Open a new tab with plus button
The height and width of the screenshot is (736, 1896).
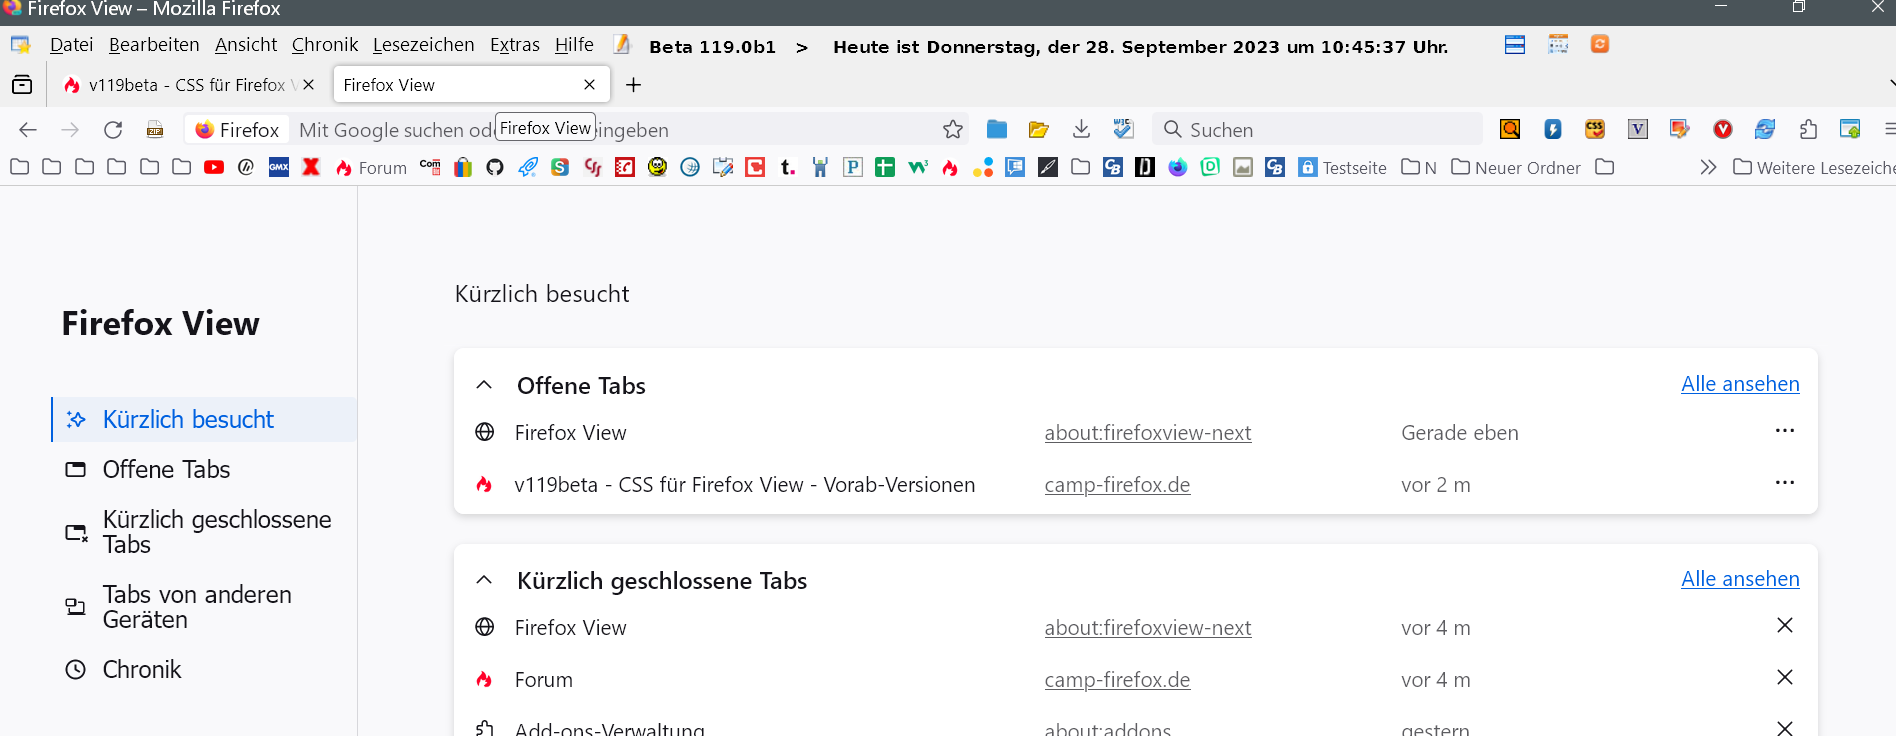pos(633,85)
